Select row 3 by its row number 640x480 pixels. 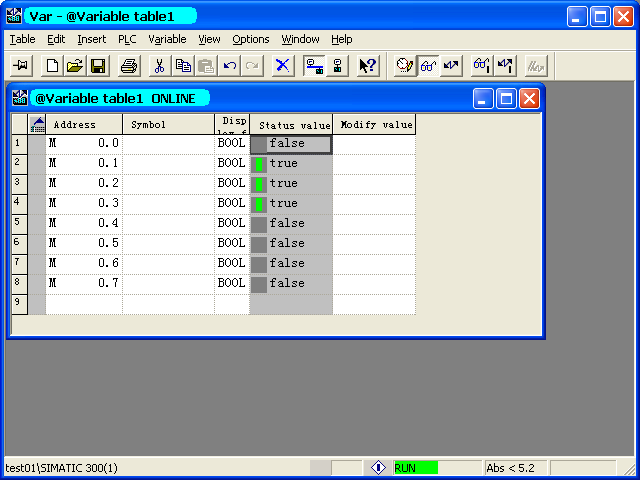pyautogui.click(x=18, y=184)
